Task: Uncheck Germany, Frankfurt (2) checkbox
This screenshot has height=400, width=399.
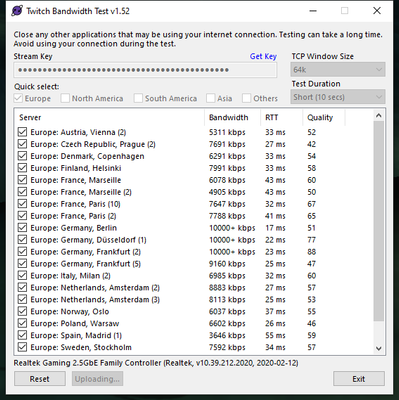Action: tap(22, 252)
